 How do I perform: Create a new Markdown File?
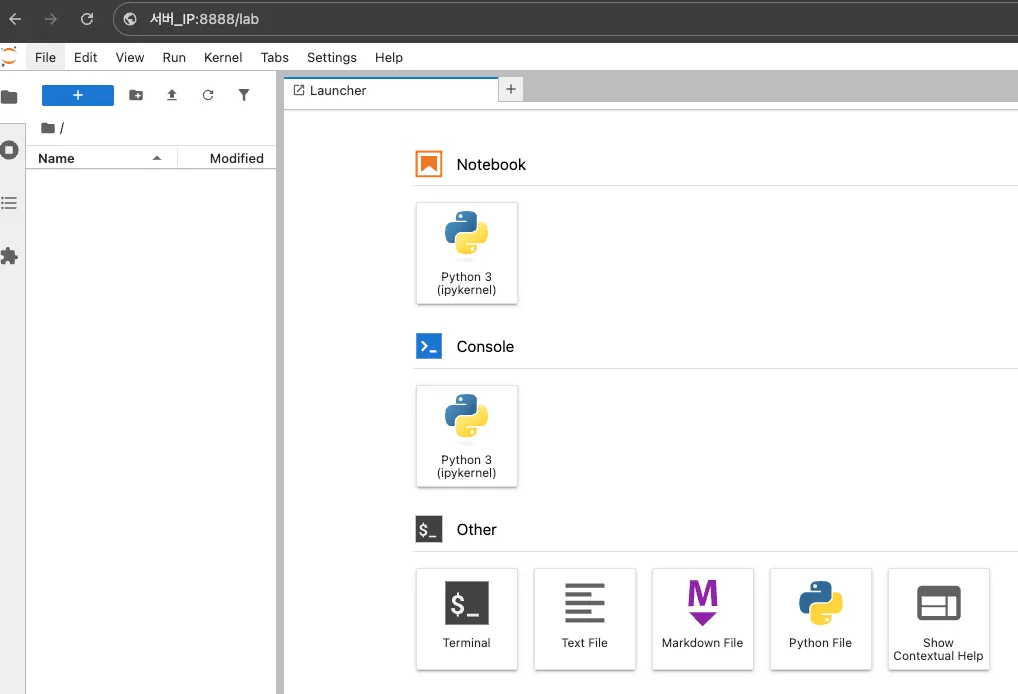(703, 618)
